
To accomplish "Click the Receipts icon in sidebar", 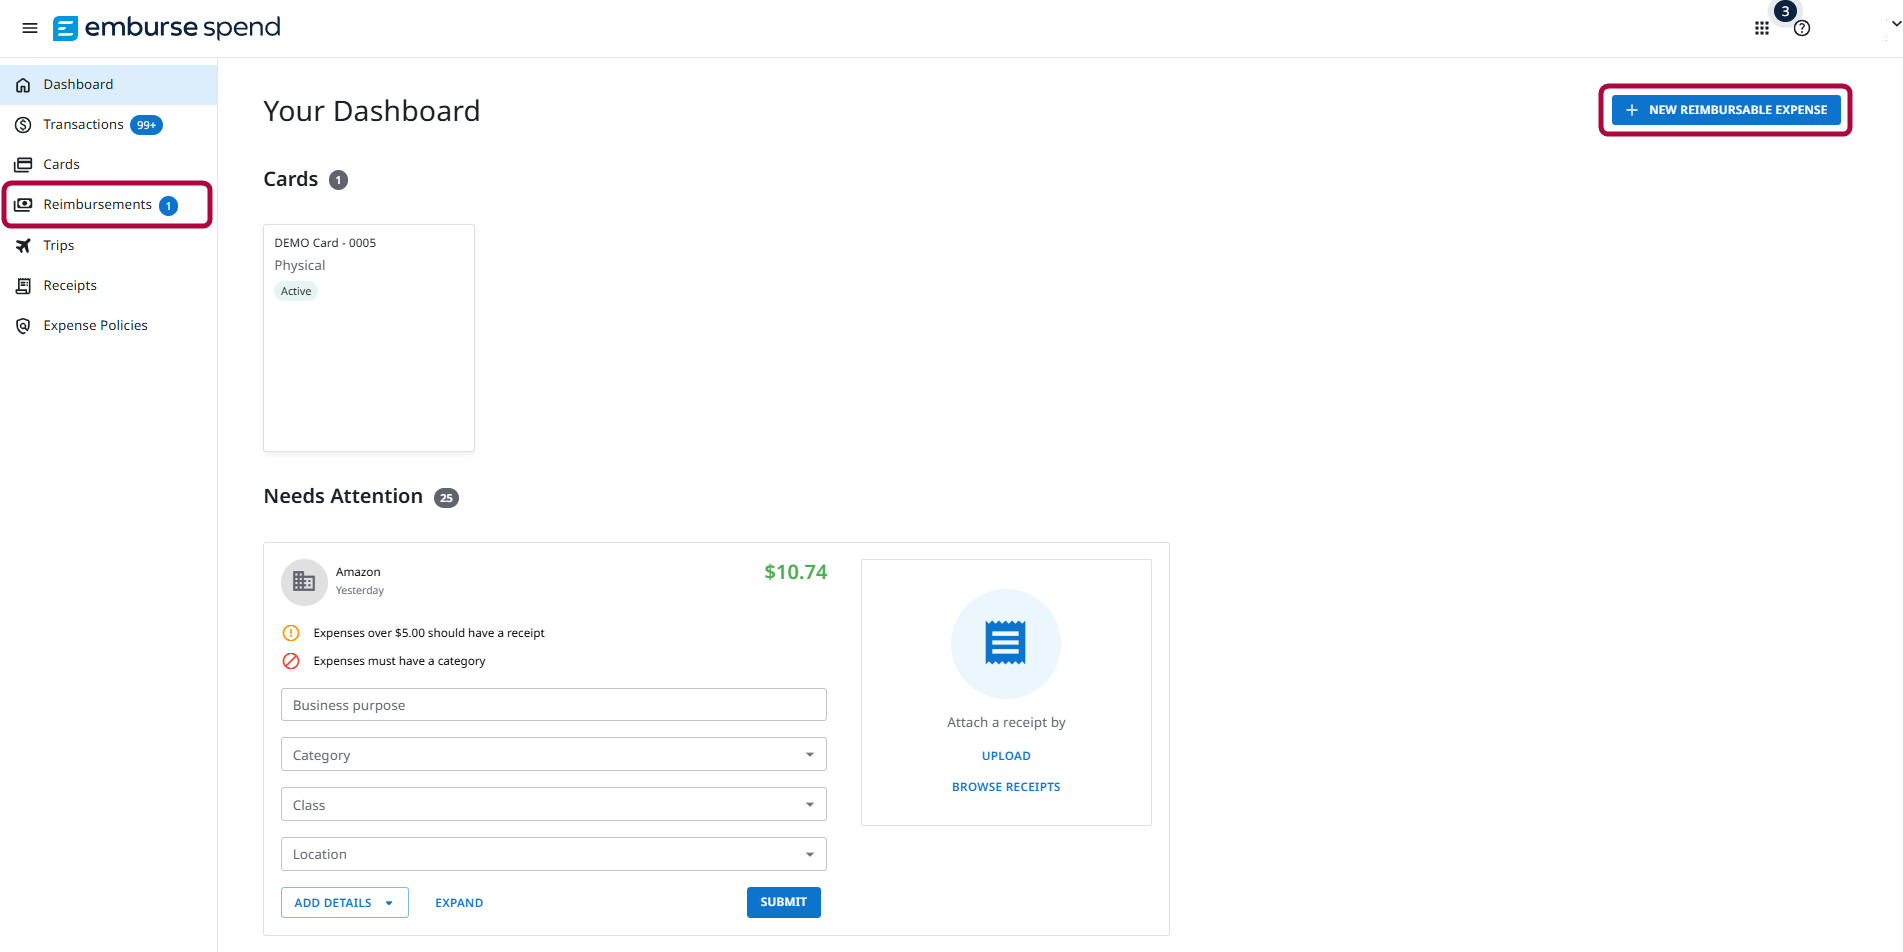I will point(23,286).
